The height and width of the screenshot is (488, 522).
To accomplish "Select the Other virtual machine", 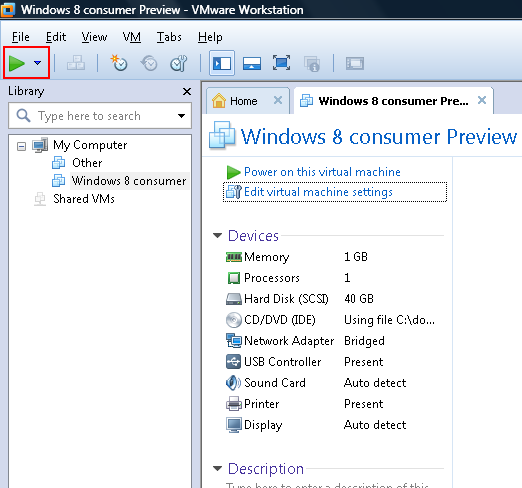I will (x=87, y=163).
